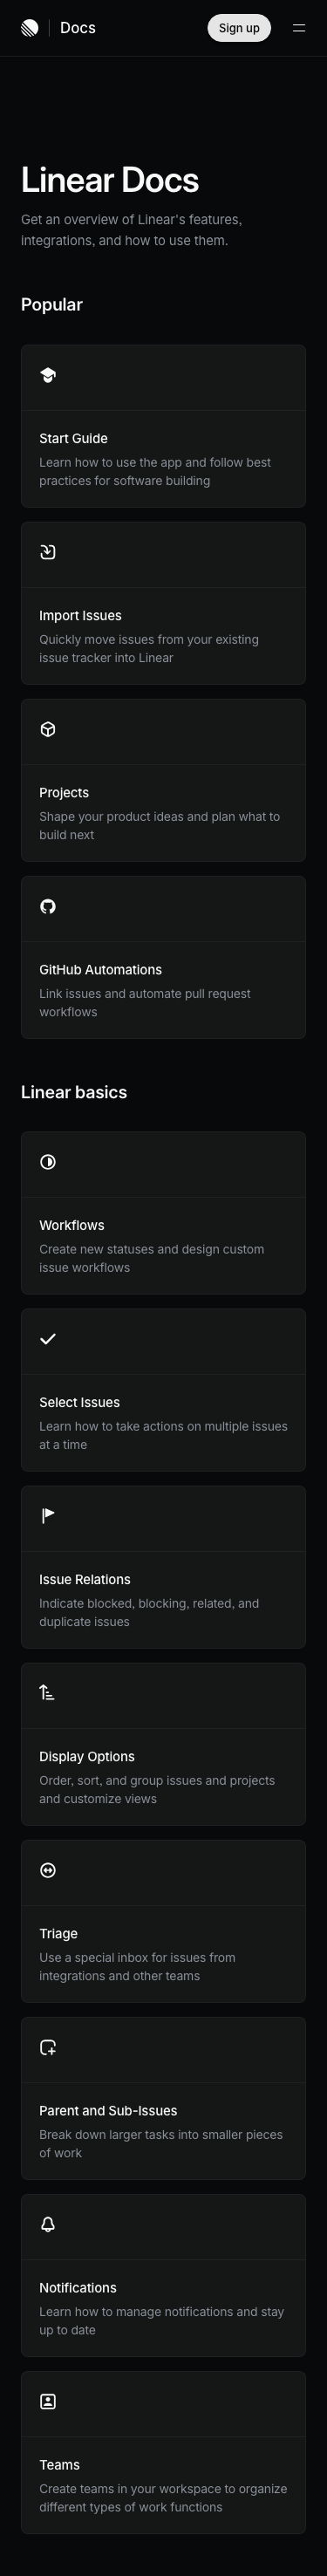The image size is (327, 2576).
Task: Open the Start Guide title link
Action: coord(73,439)
